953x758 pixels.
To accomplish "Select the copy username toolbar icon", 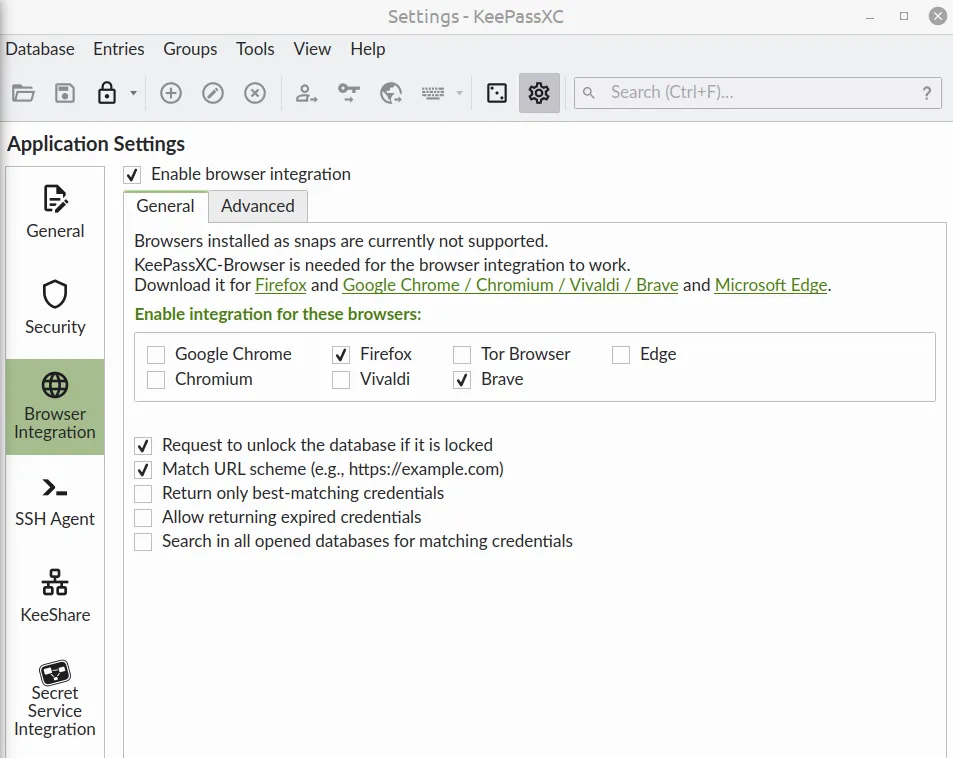I will pyautogui.click(x=305, y=92).
